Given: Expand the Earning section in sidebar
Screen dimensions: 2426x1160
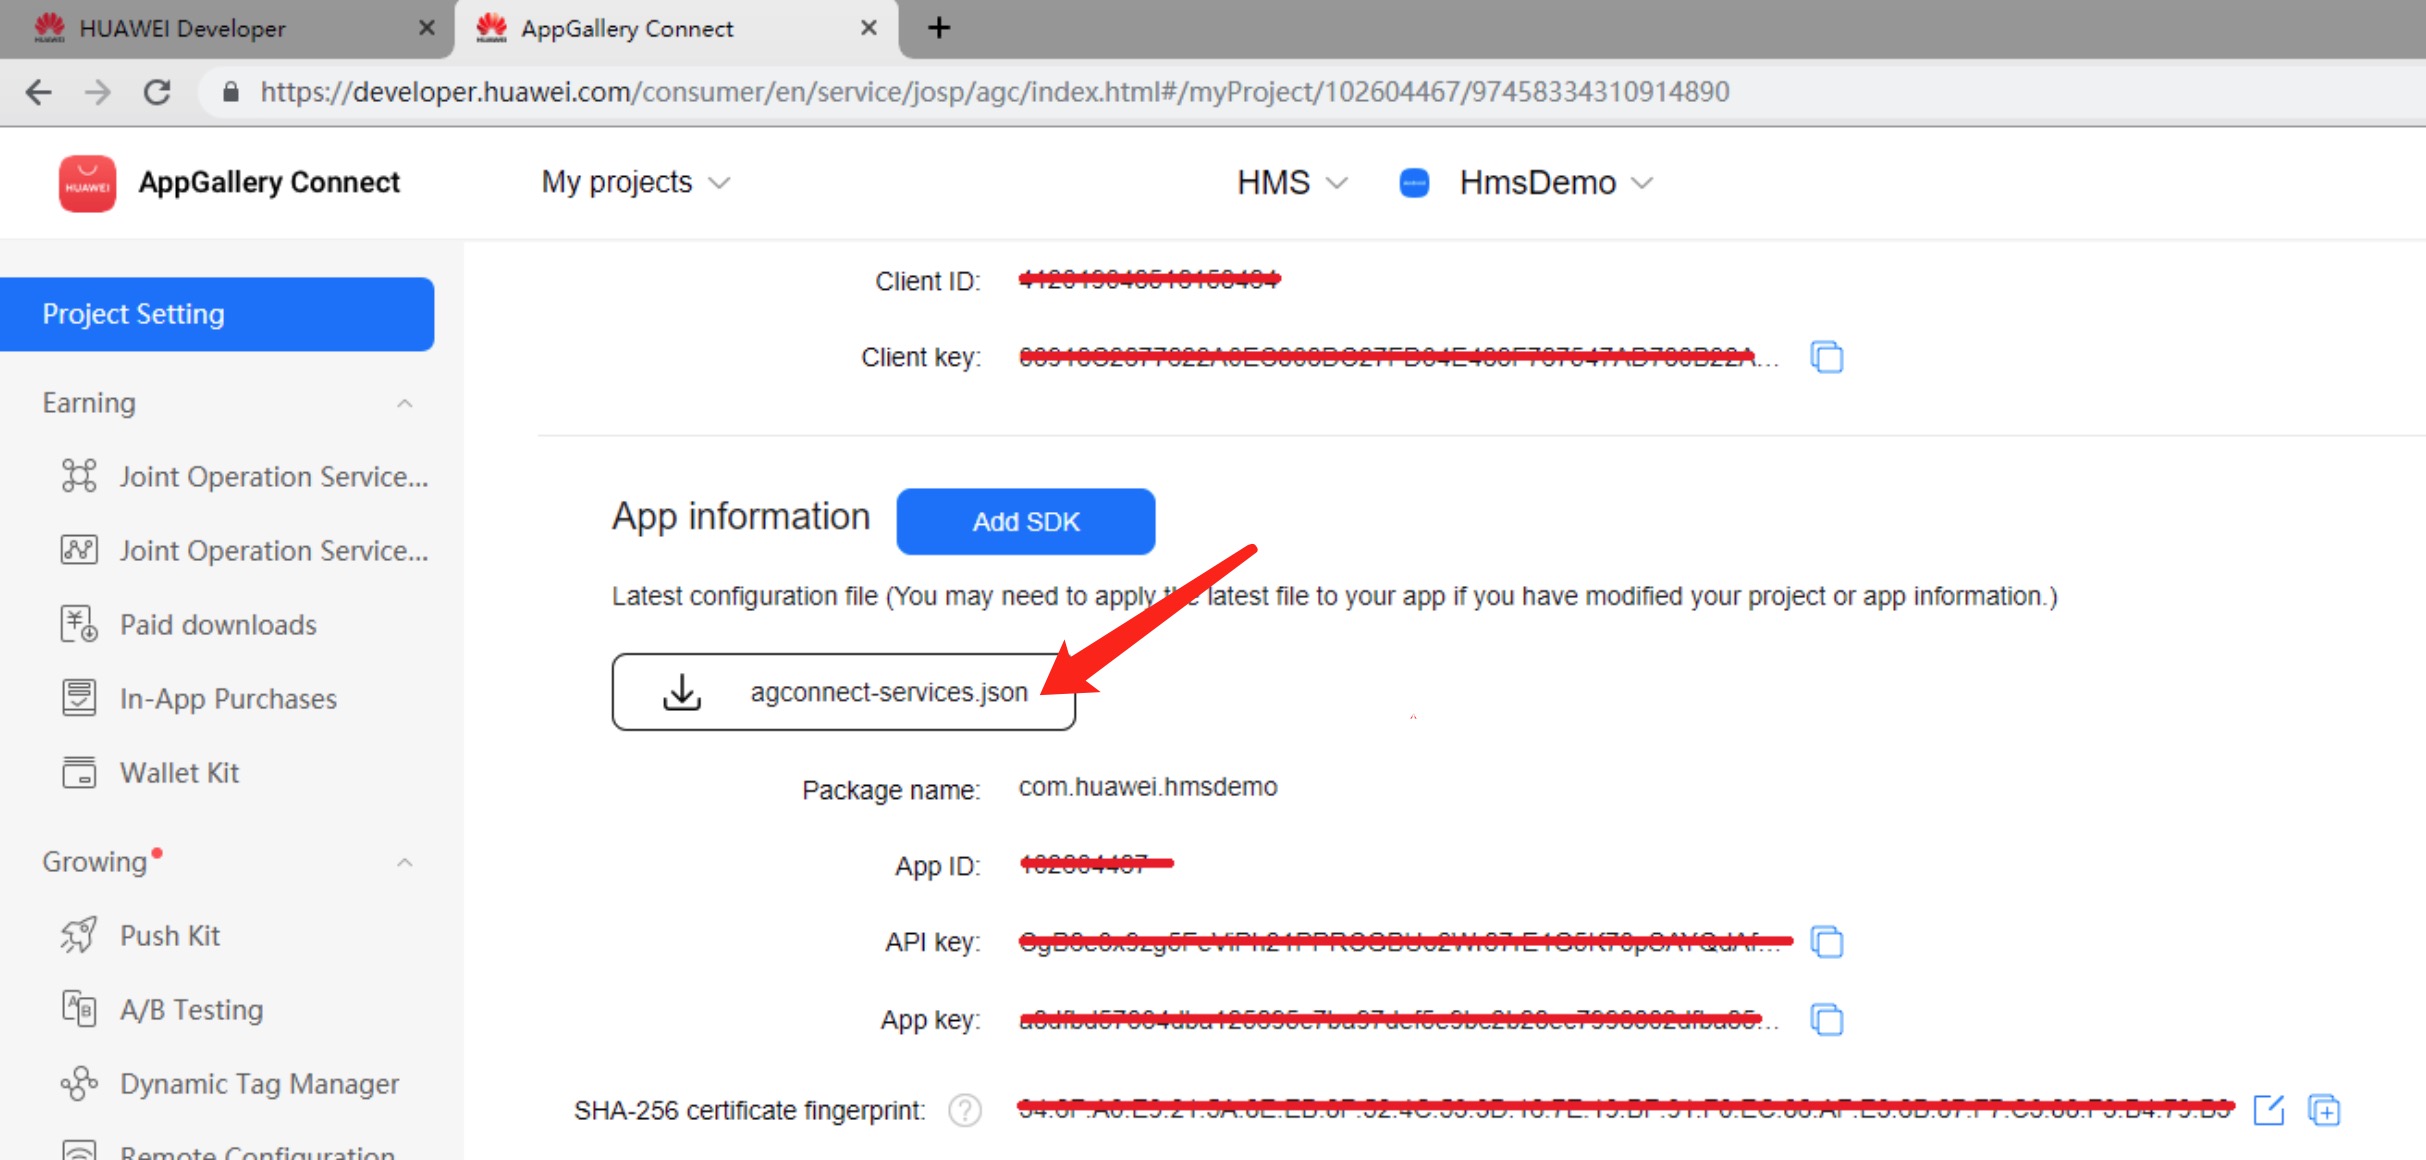Looking at the screenshot, I should coord(404,404).
